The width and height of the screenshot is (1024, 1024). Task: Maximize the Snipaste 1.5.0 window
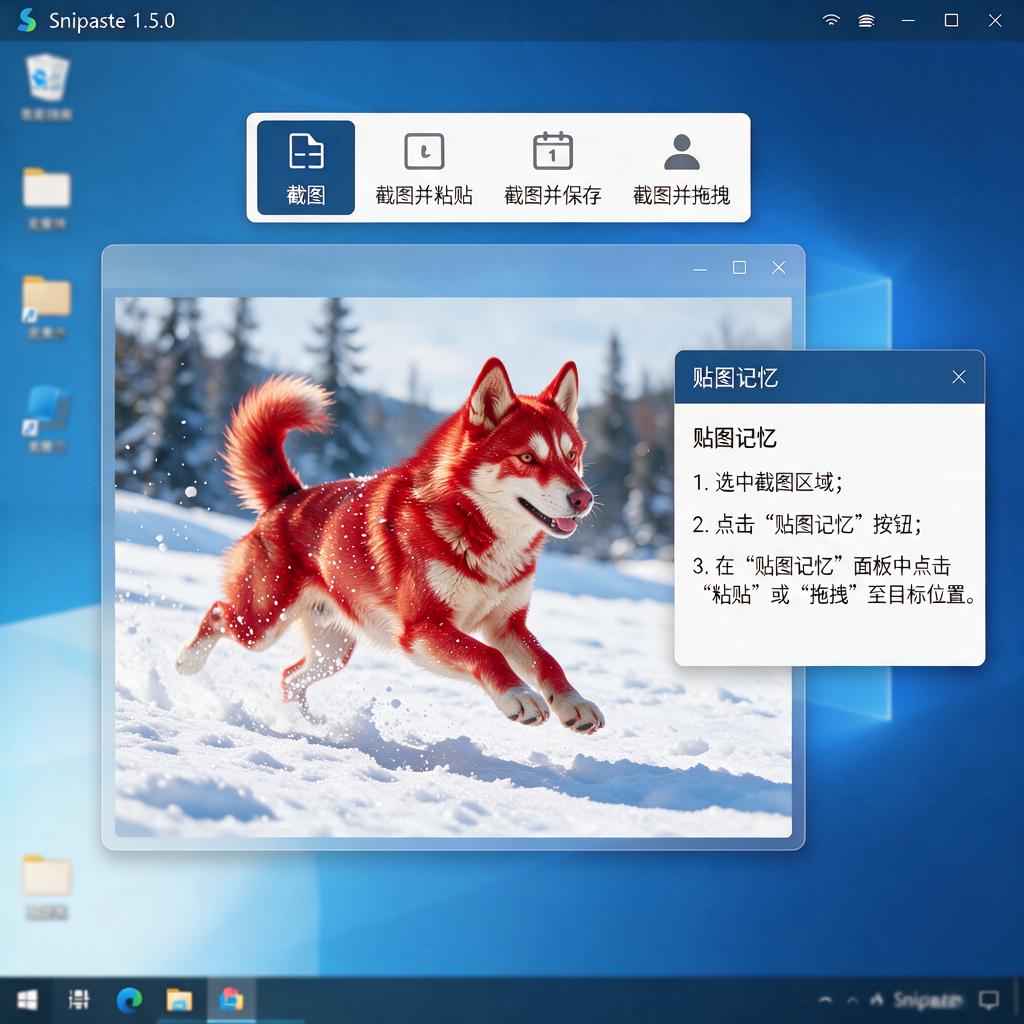(x=952, y=20)
